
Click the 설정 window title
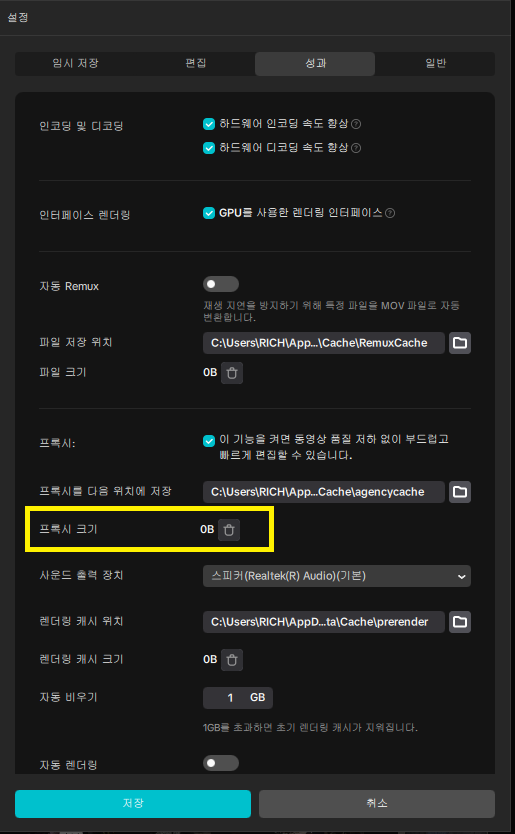pos(18,18)
